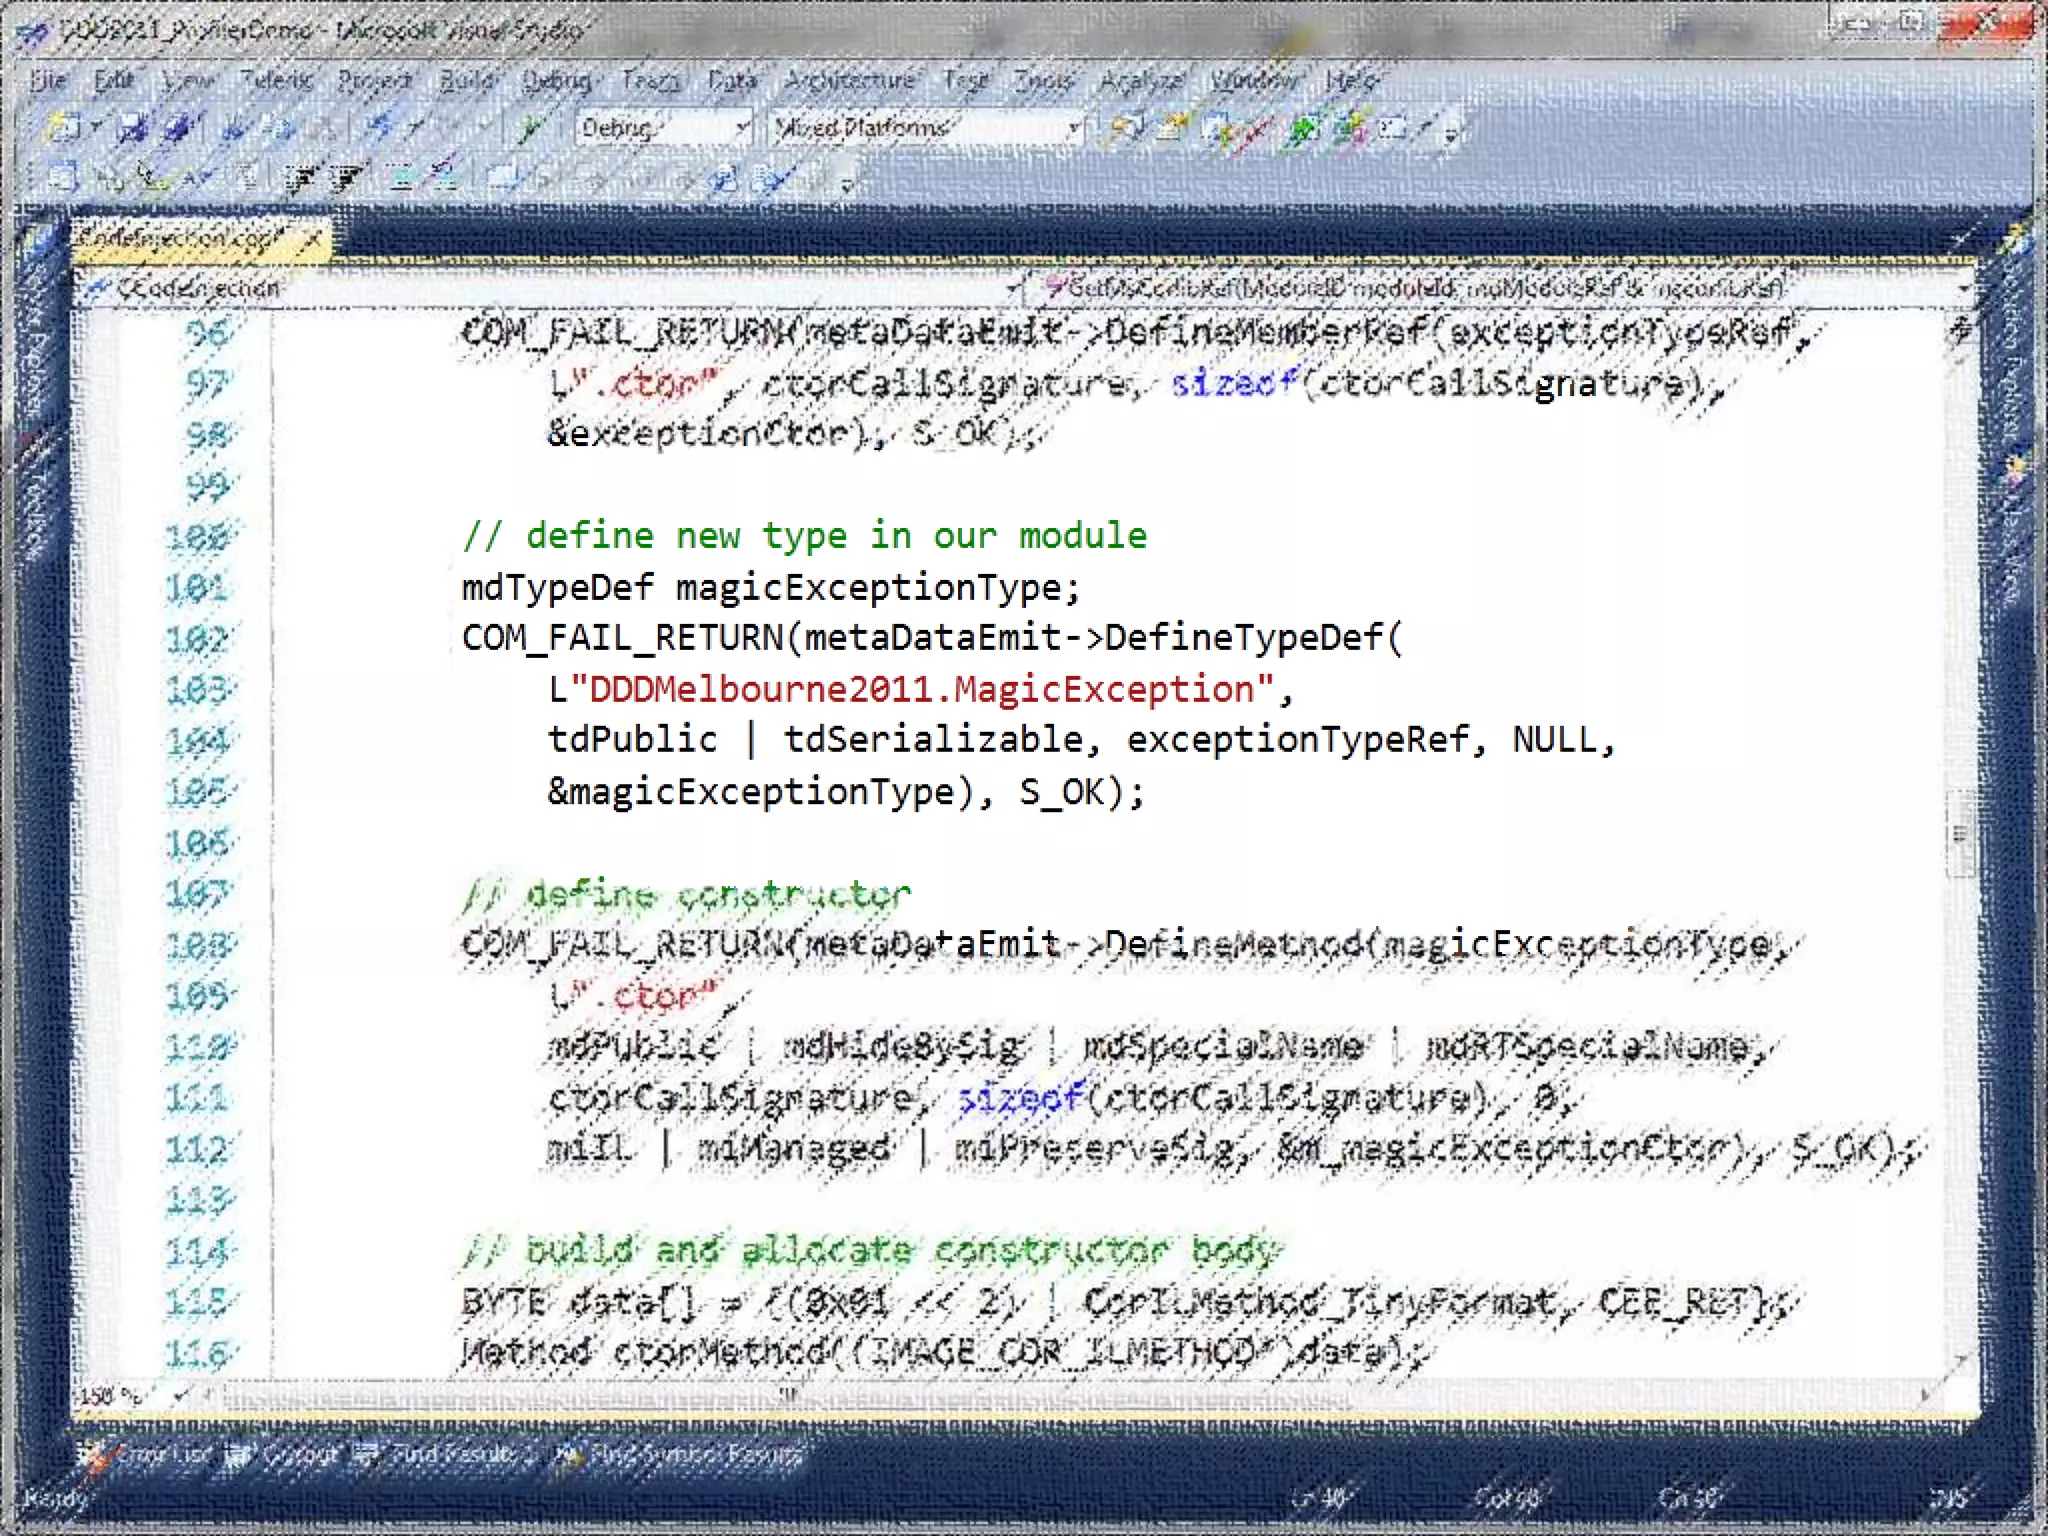Click the editor's vertical scrollbar thumb
The image size is (2048, 1536).
(x=1960, y=833)
